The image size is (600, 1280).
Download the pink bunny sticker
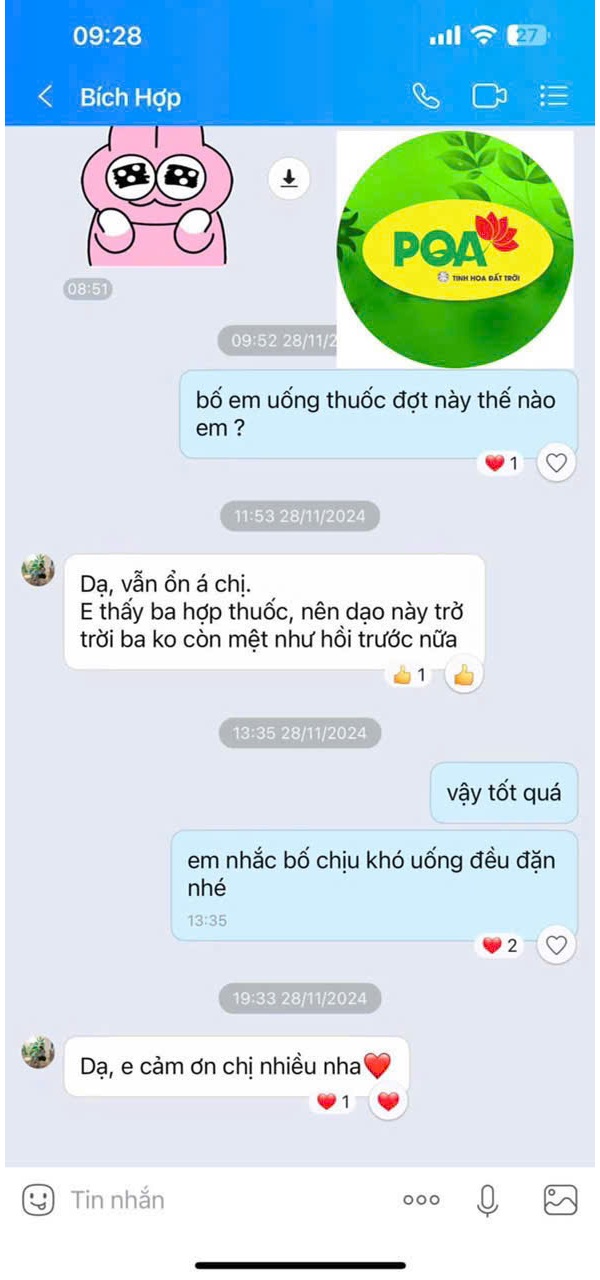pyautogui.click(x=289, y=178)
